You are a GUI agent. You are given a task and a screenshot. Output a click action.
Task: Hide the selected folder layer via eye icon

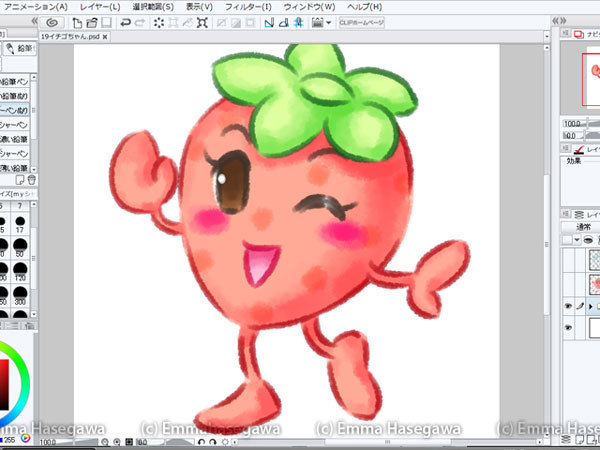point(568,306)
